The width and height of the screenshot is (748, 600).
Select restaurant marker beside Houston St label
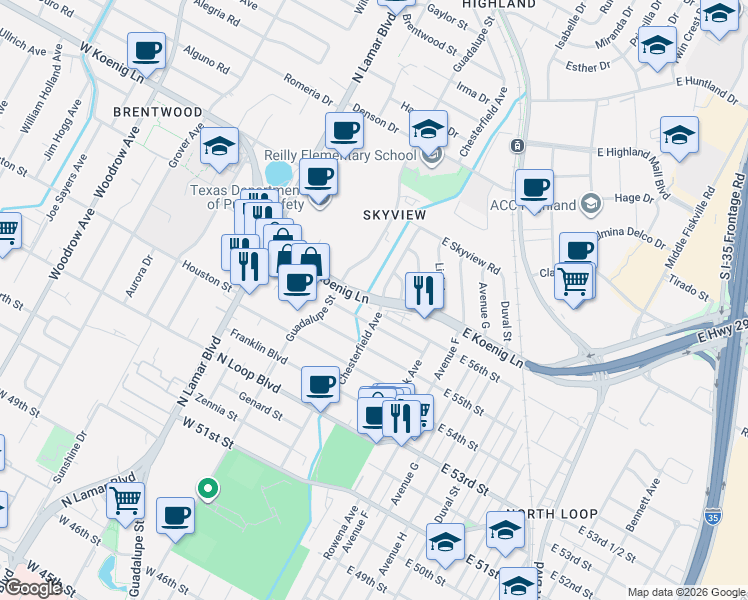pos(249,270)
